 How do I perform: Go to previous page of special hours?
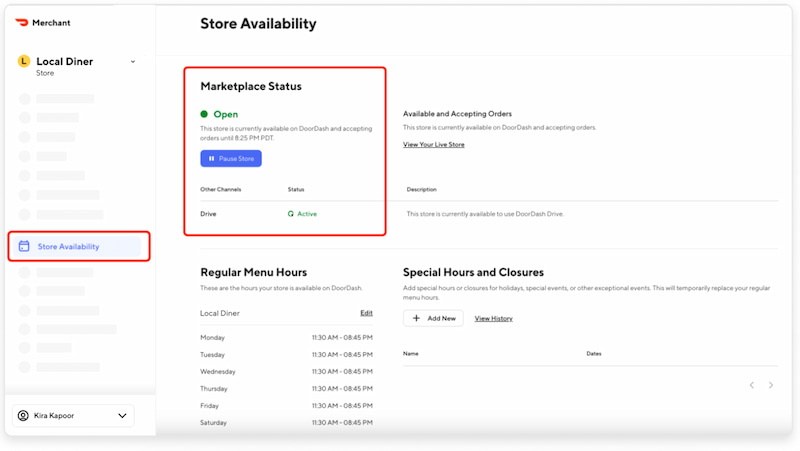(x=750, y=385)
